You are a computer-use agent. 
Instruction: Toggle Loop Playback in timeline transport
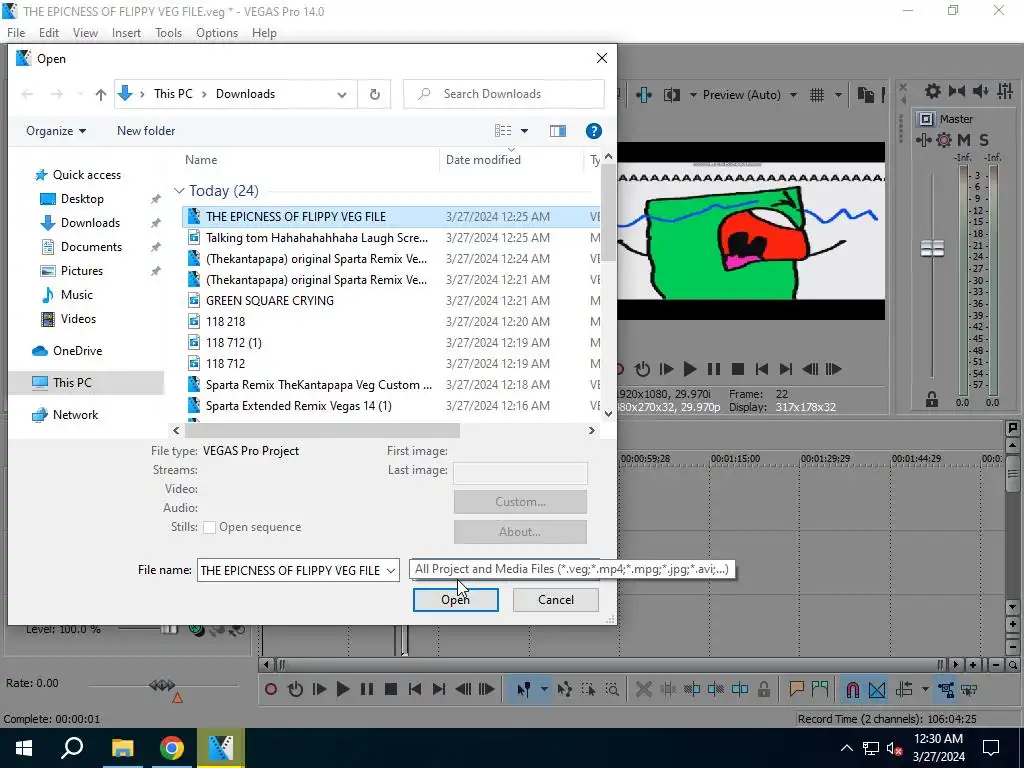pyautogui.click(x=295, y=689)
